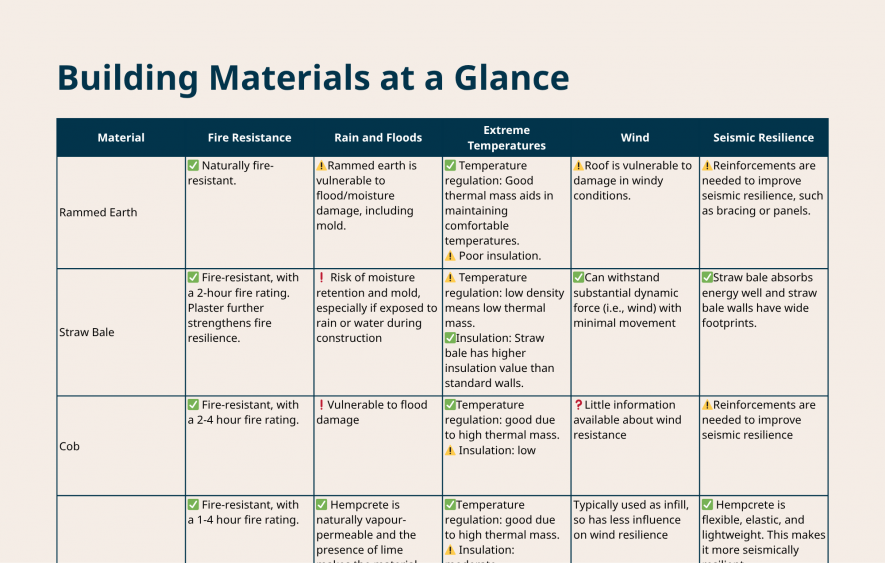Click green checkmark before "Can withstand substantial"

click(x=578, y=278)
